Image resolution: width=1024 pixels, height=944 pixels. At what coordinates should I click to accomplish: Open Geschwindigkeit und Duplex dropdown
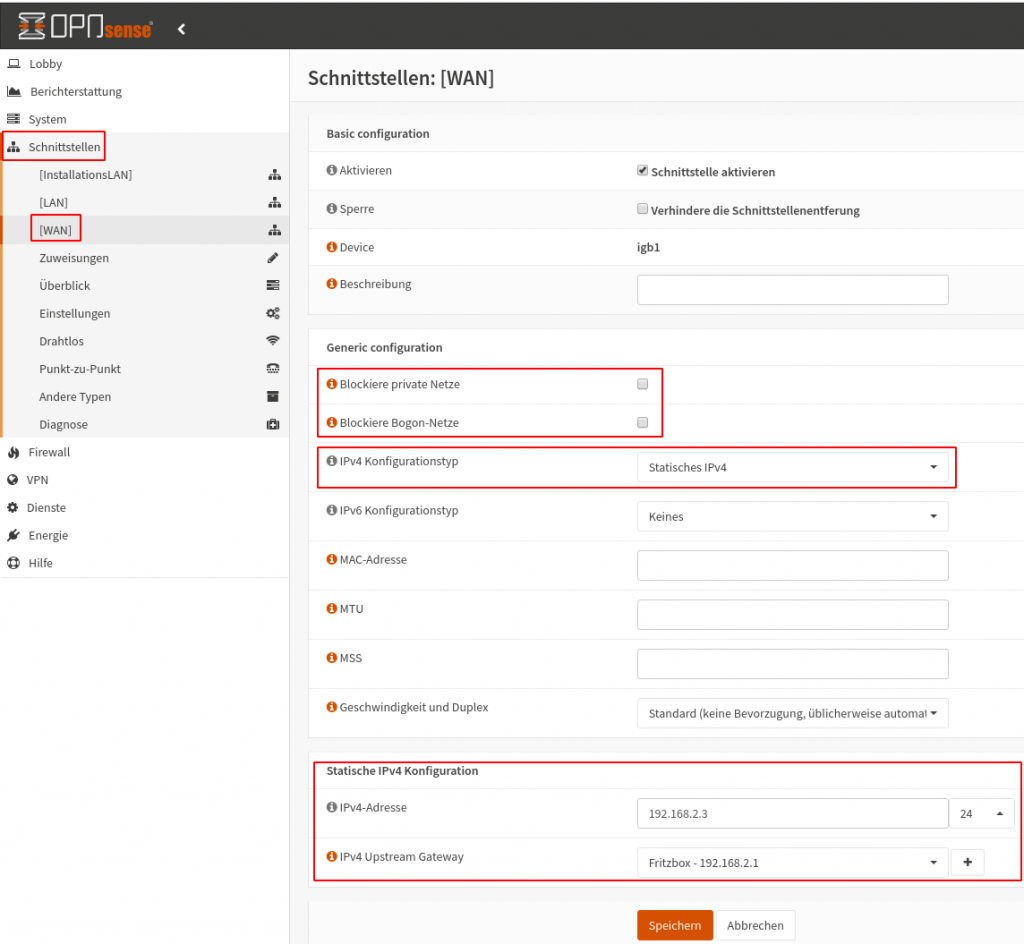click(x=792, y=713)
